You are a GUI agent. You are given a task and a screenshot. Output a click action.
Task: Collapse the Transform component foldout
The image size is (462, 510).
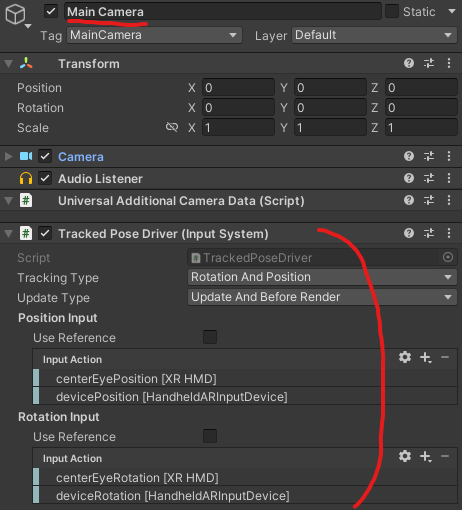[x=8, y=64]
